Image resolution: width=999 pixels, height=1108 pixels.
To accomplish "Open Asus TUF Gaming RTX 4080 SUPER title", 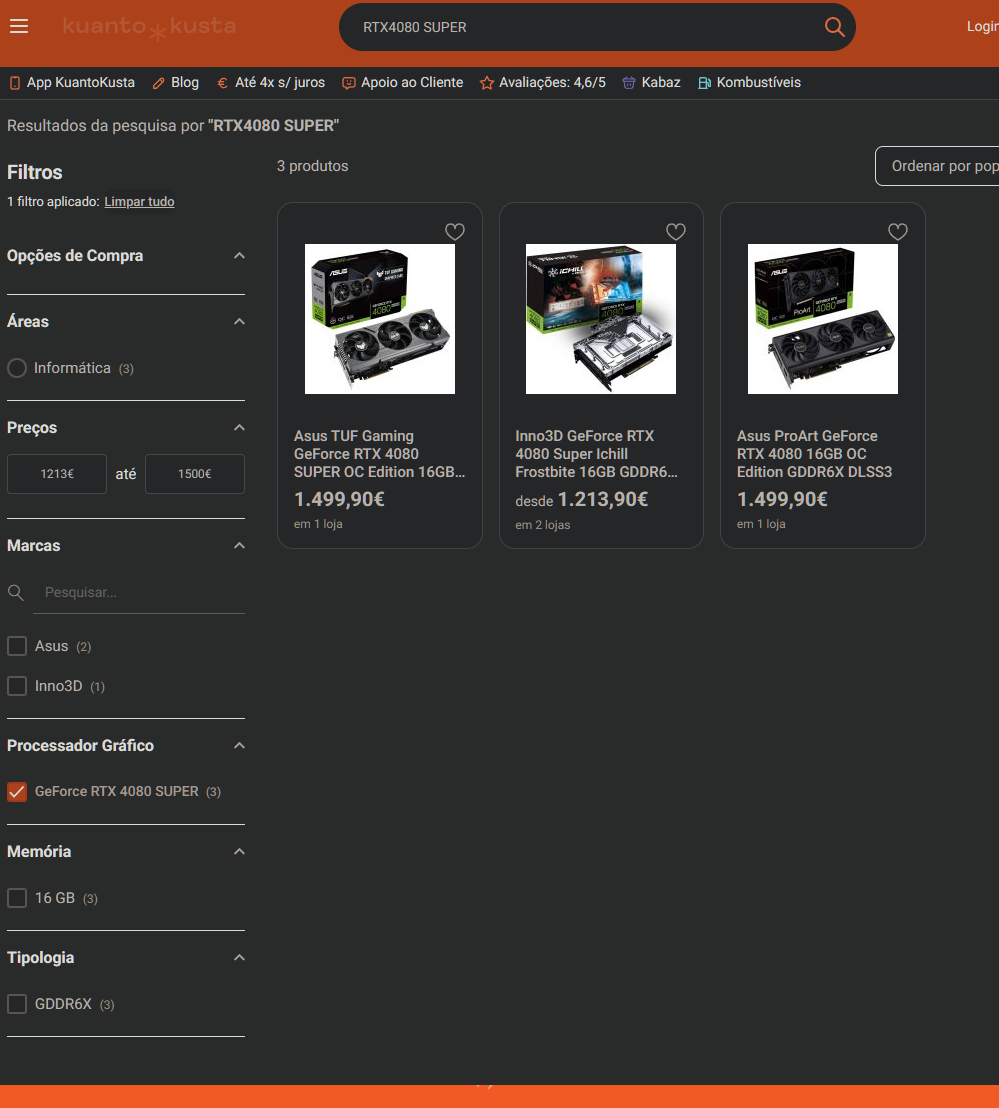I will 379,454.
